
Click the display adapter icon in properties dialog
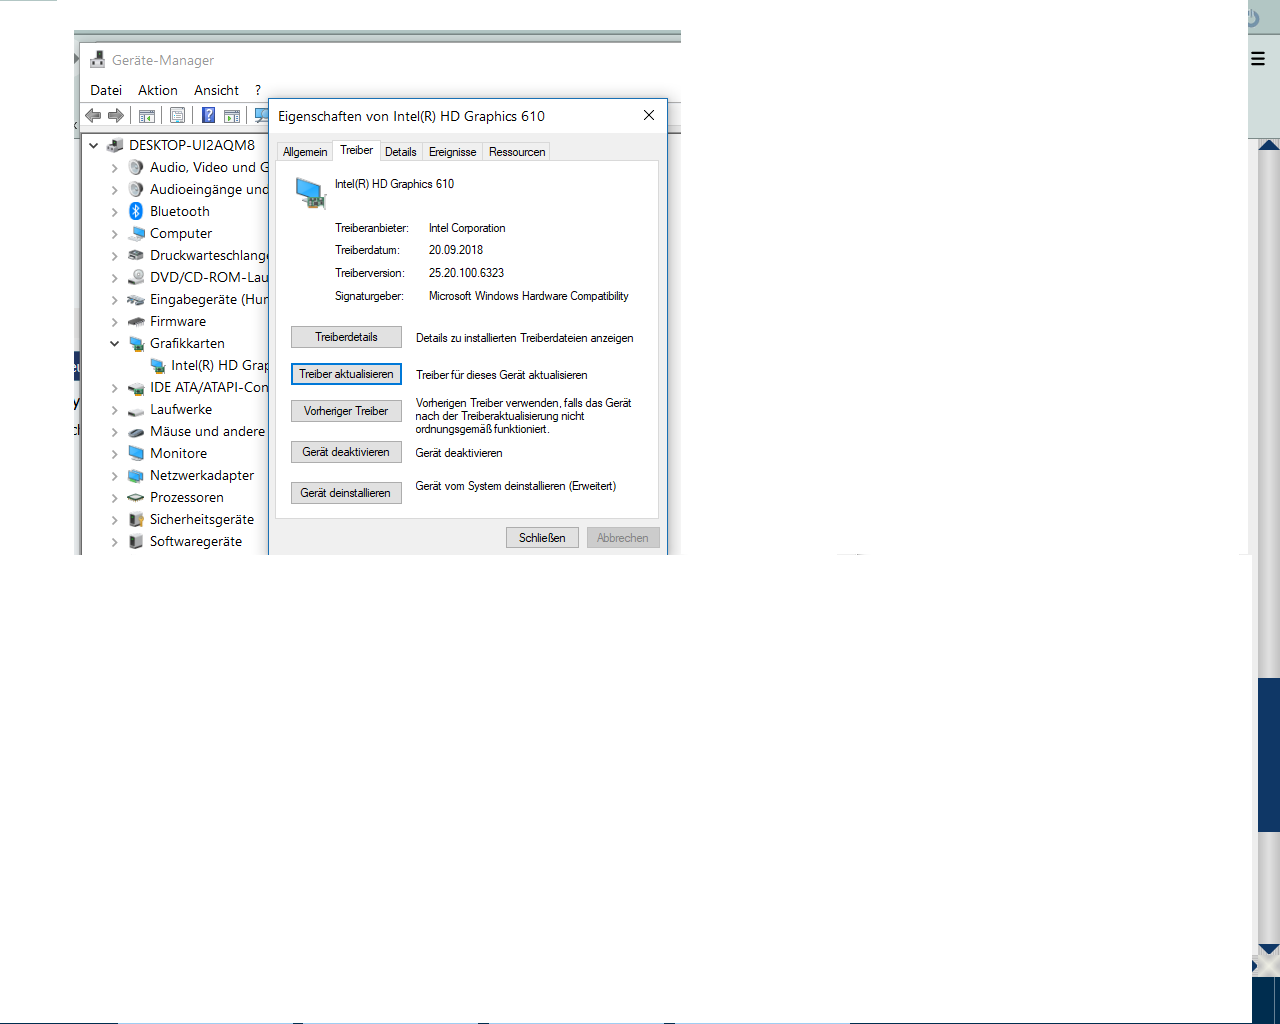(310, 192)
